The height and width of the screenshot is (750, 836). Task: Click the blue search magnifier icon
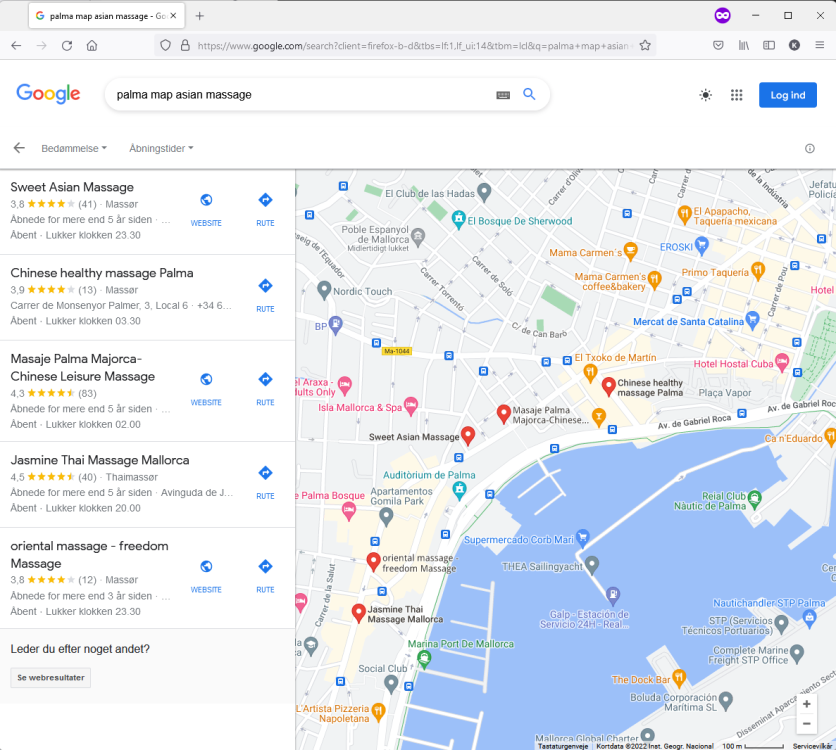529,94
